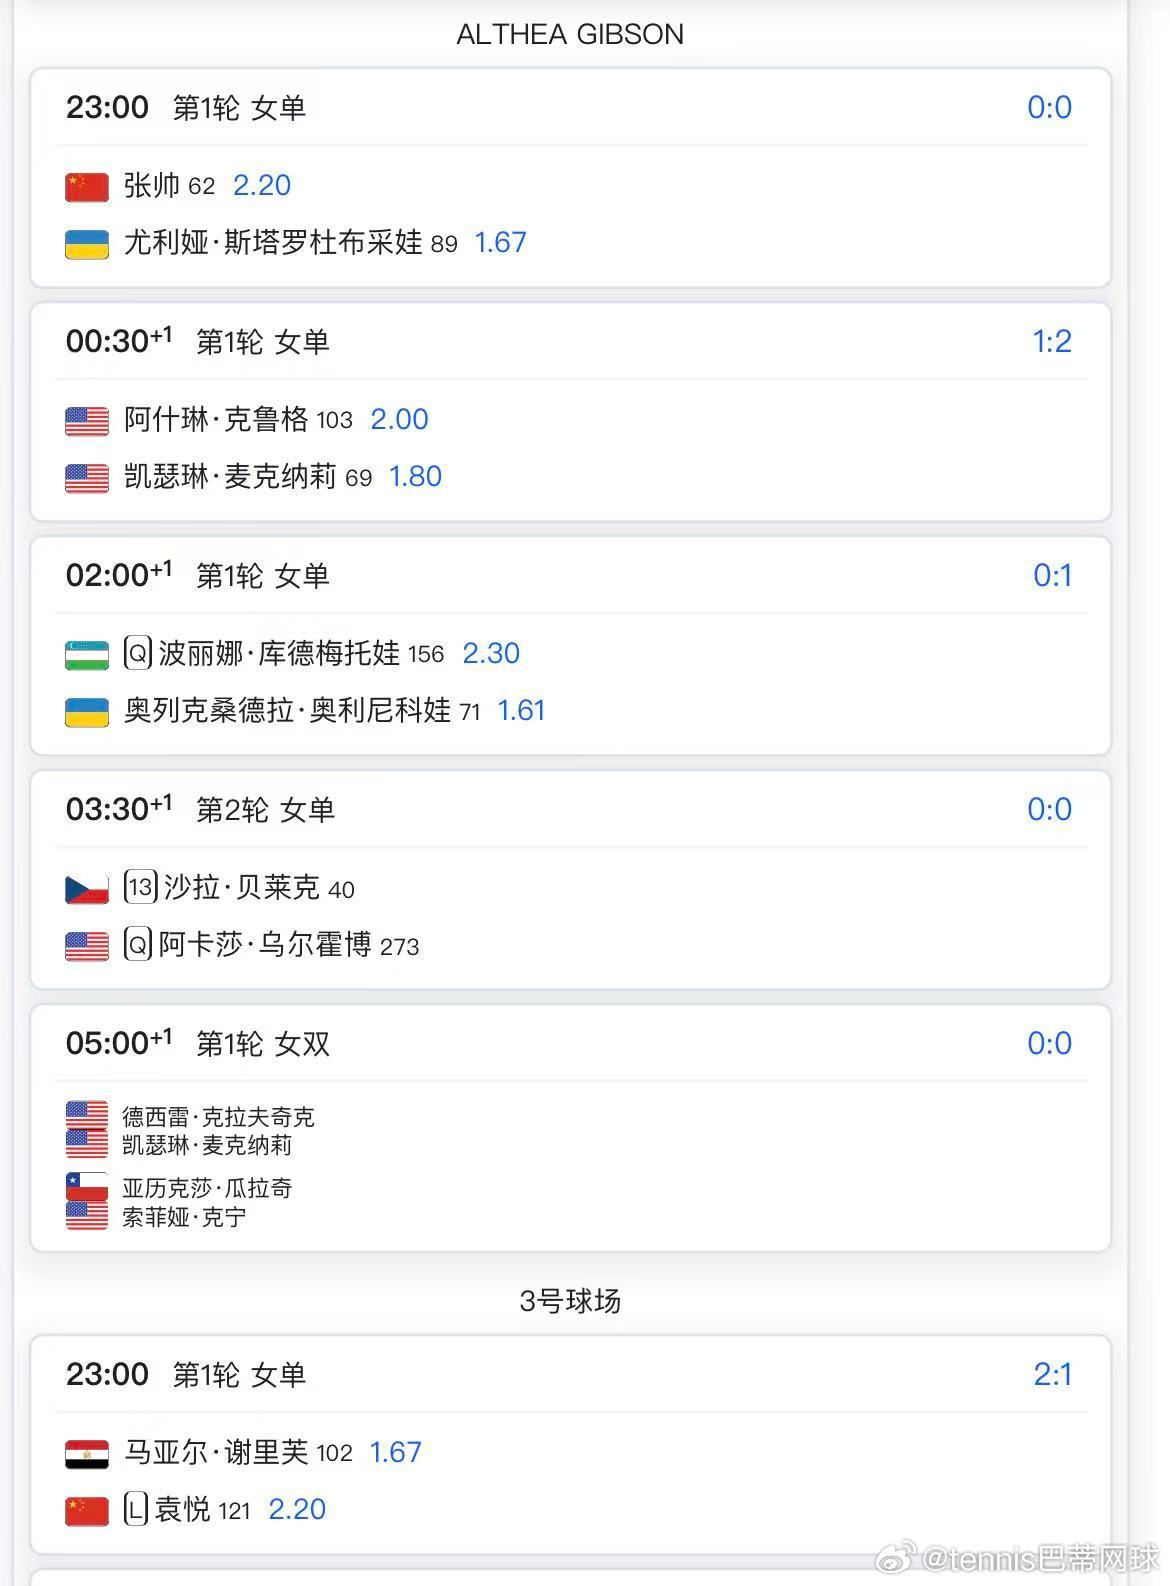Select odds 1.67 for 尤利娅·斯塔罗杜布采娃

click(500, 242)
